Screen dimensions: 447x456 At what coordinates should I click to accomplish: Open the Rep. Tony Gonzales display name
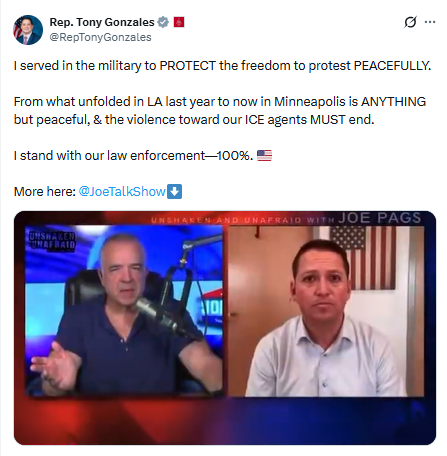[102, 22]
